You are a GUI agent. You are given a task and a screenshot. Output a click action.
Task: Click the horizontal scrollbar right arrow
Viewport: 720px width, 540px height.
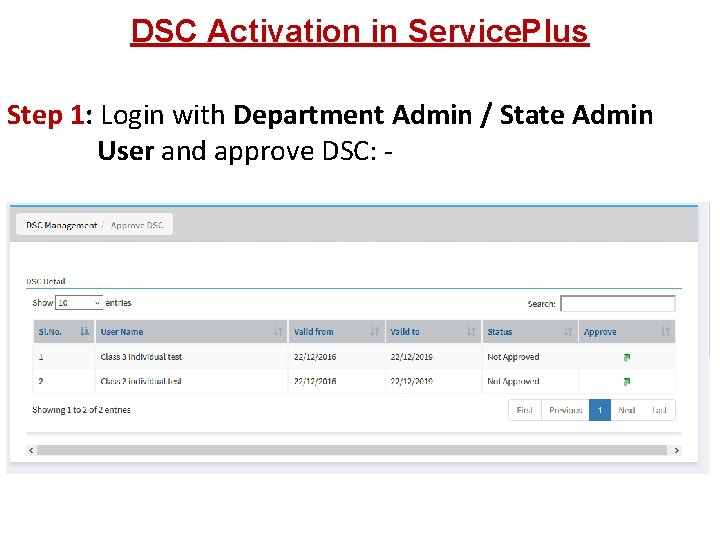pos(676,450)
